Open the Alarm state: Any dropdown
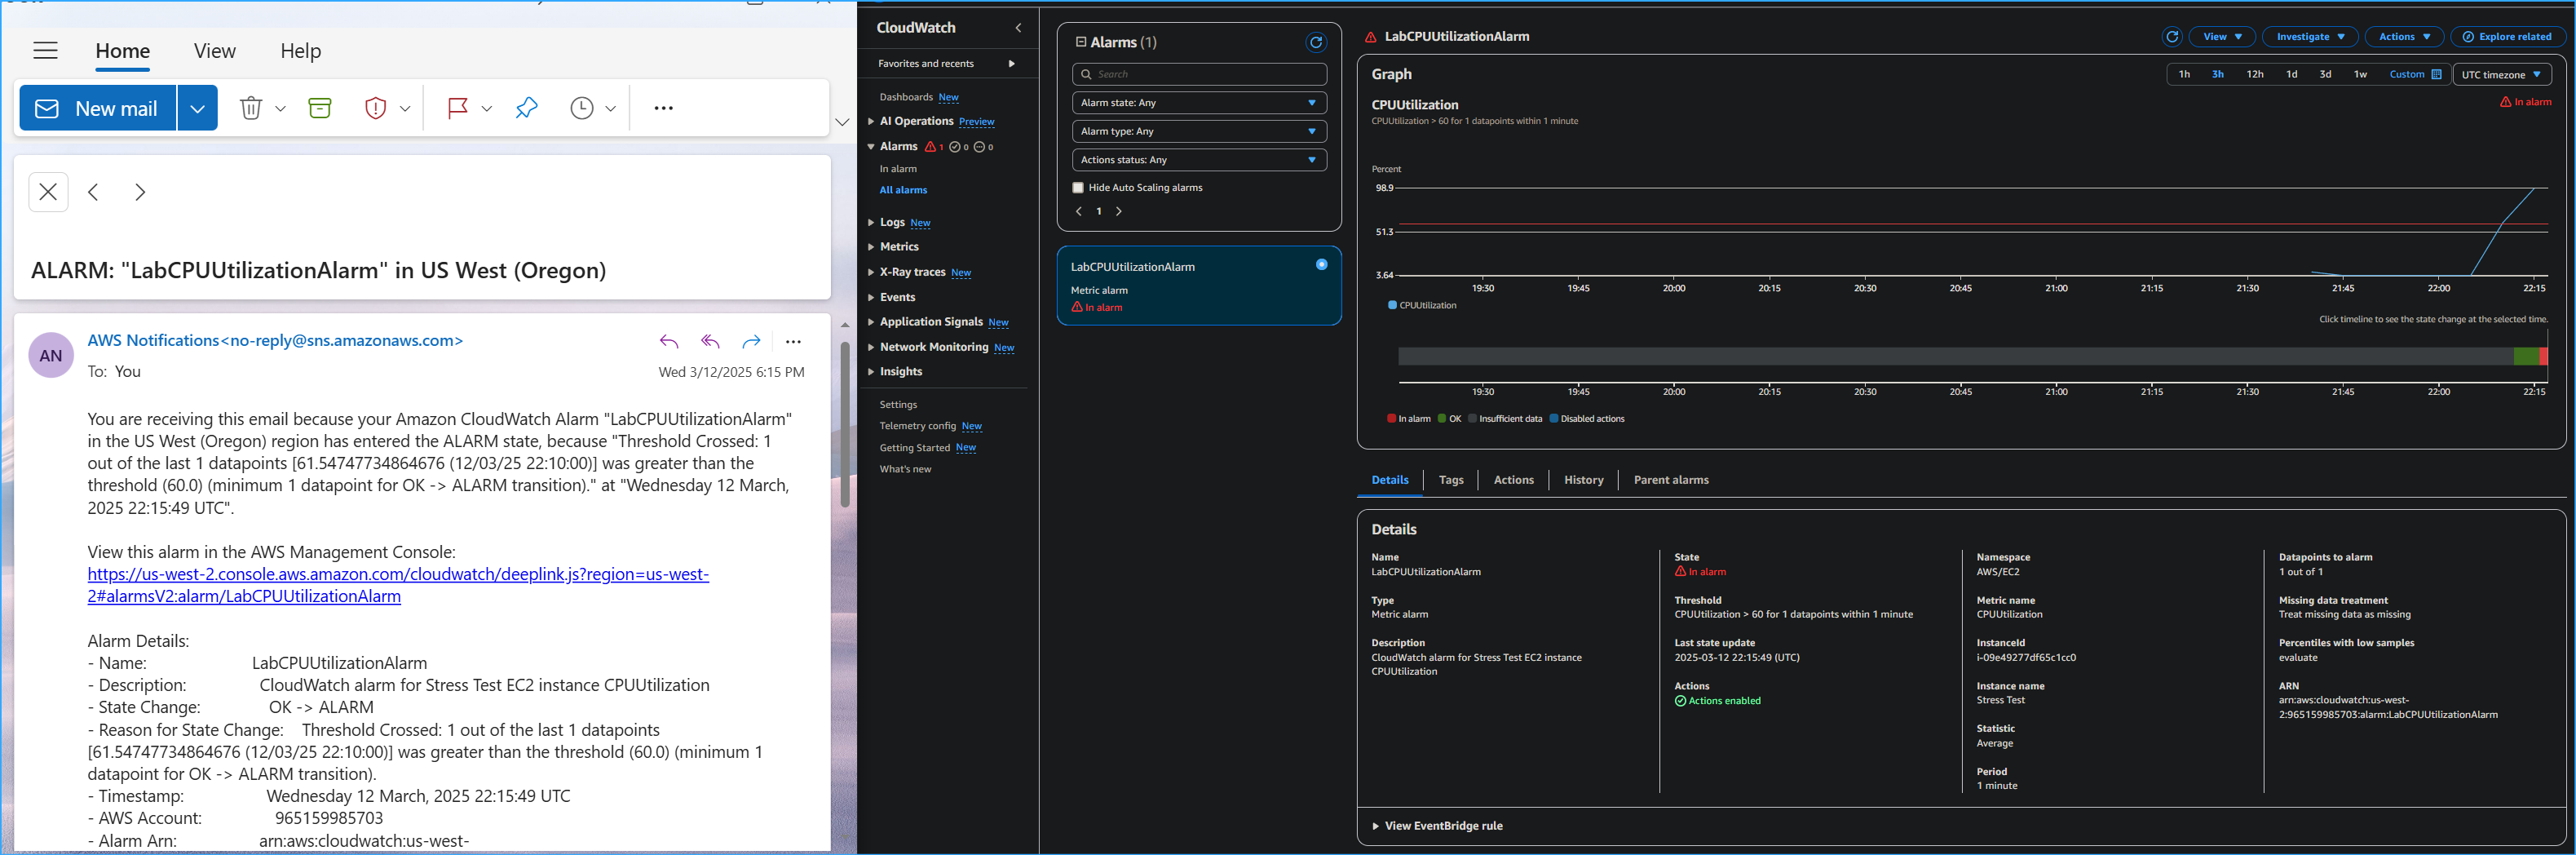This screenshot has width=2576, height=855. (x=1198, y=102)
